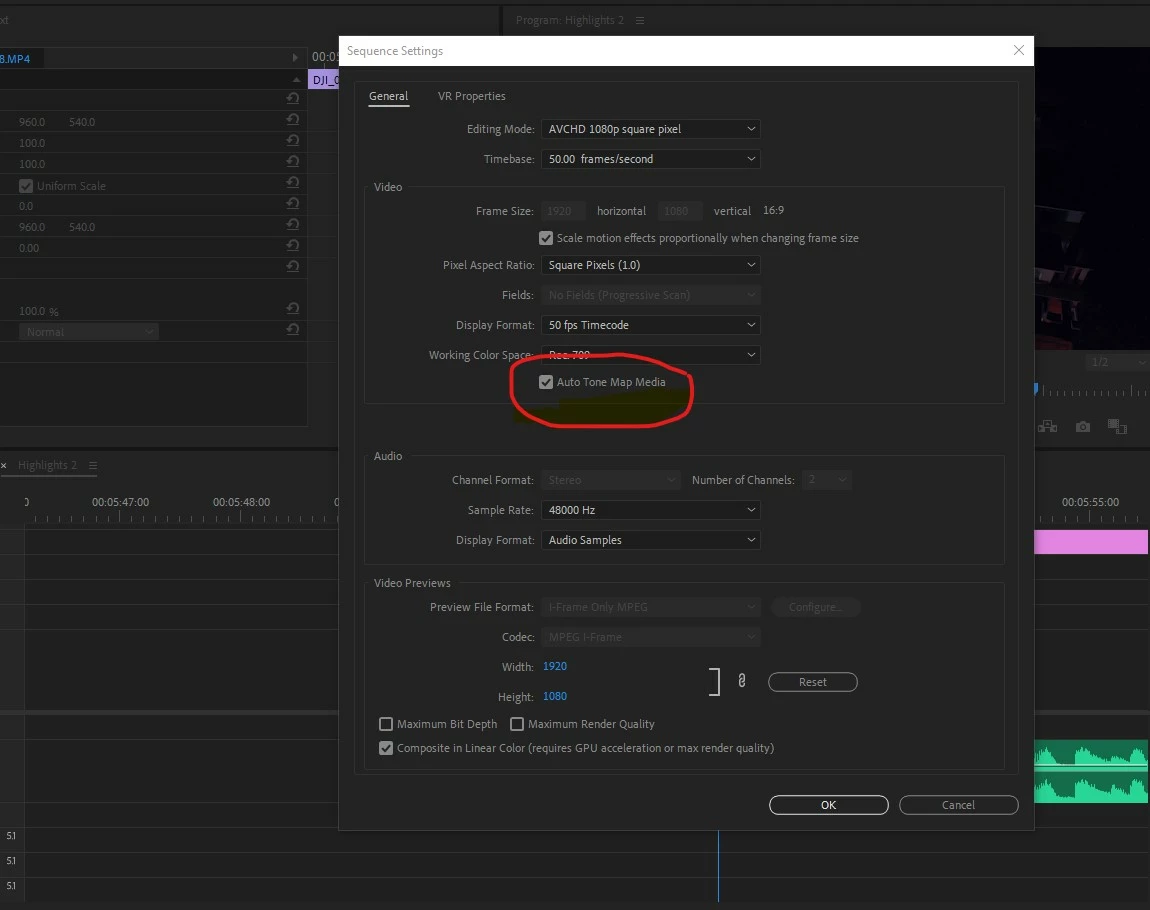Click the Reset button for previews

pyautogui.click(x=812, y=682)
